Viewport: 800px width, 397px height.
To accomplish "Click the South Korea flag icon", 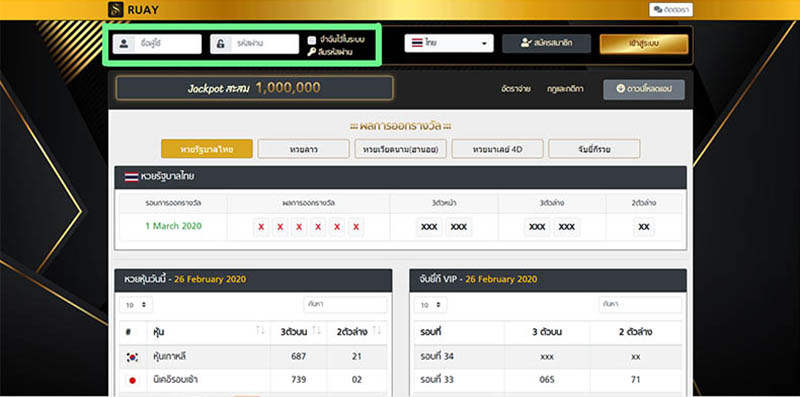I will 132,357.
